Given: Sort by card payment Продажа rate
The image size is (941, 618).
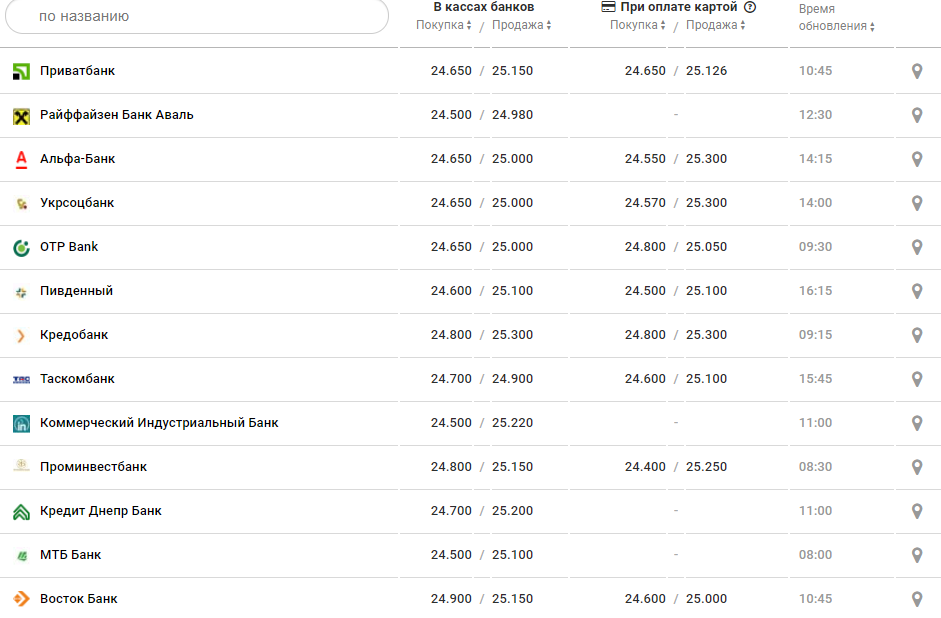Looking at the screenshot, I should [715, 25].
